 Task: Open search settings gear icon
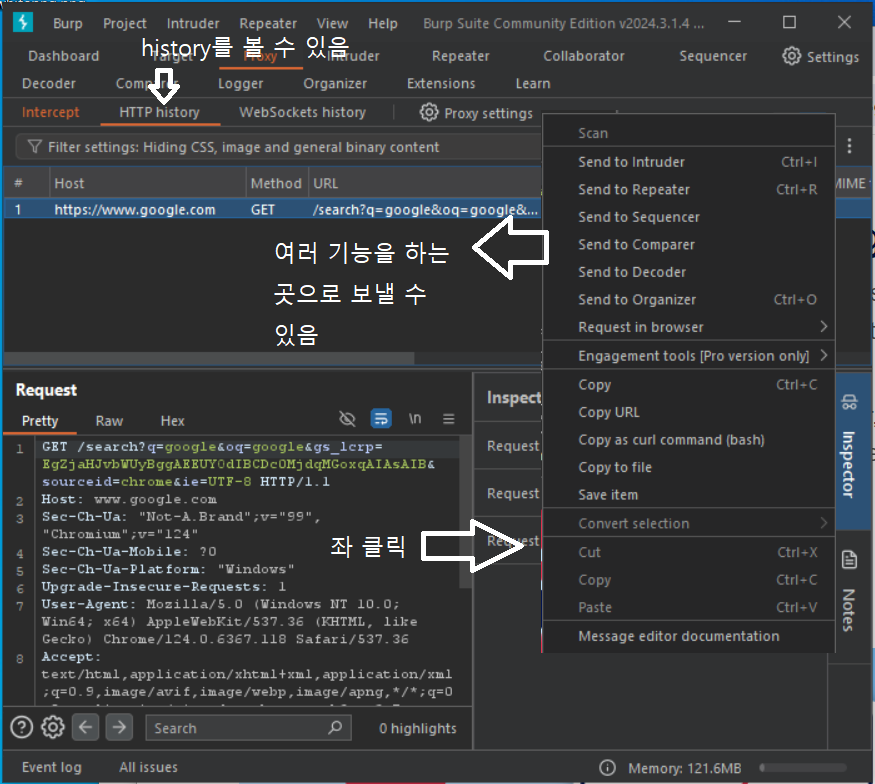pos(53,728)
